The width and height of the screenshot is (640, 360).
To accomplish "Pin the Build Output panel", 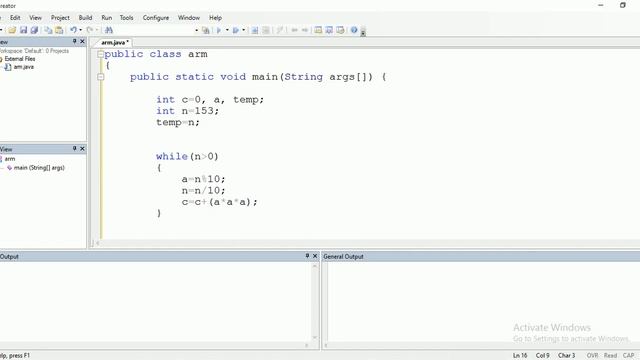I will 307,256.
